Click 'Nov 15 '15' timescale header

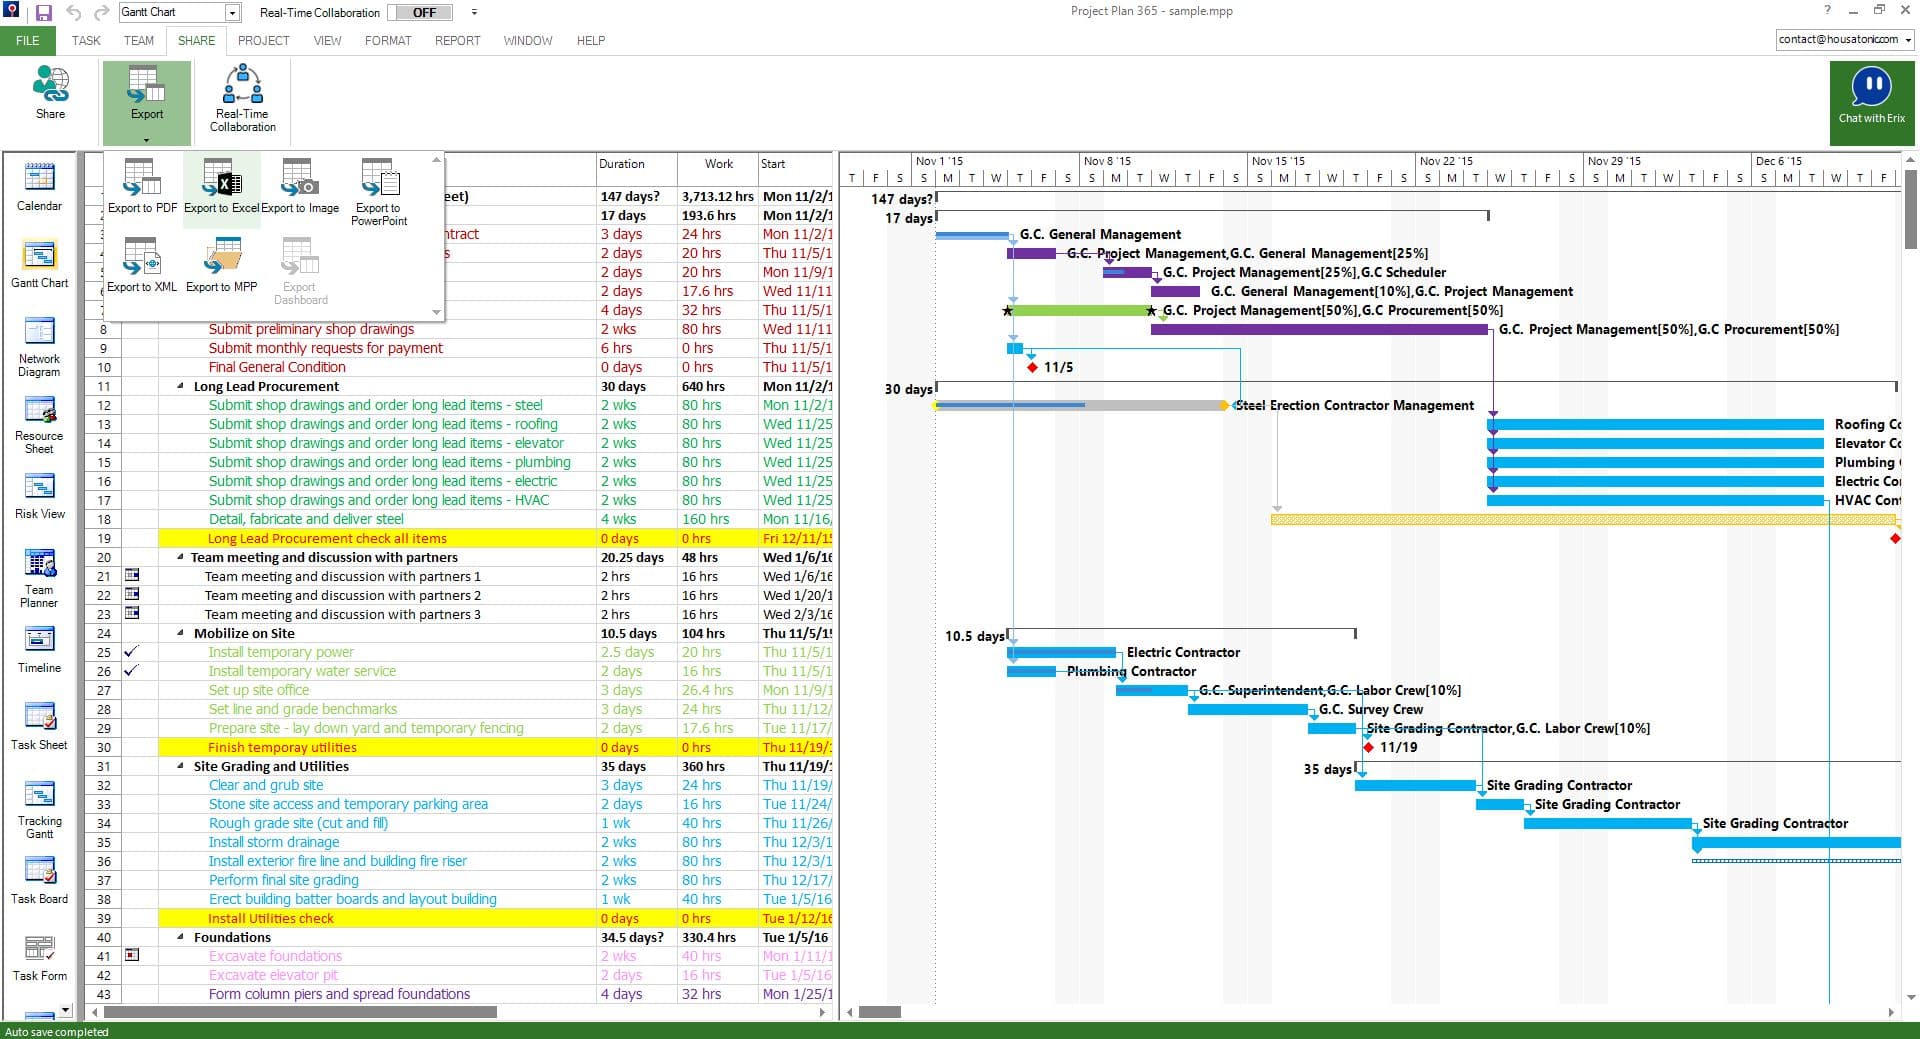(1278, 161)
